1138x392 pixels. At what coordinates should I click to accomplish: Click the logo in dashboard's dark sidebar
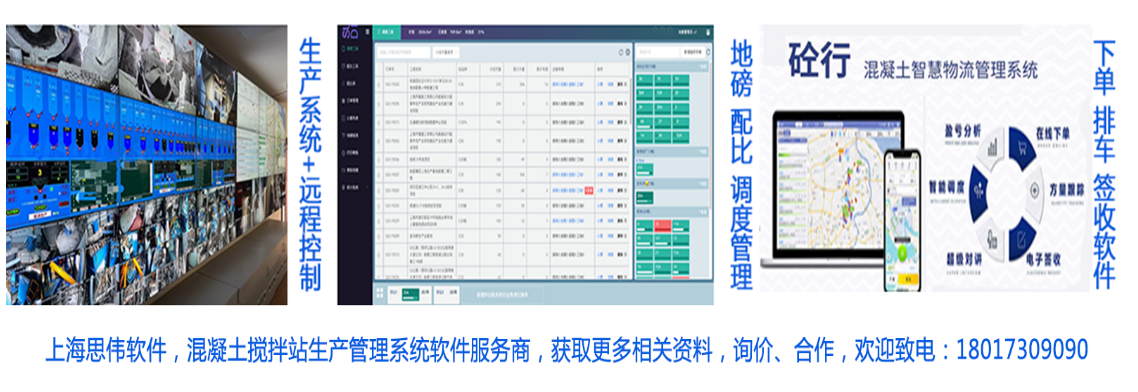coord(350,32)
